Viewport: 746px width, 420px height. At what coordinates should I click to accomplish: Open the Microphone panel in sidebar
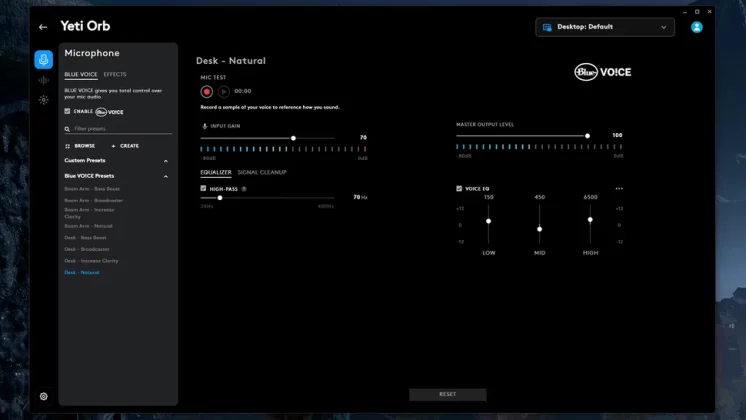43,59
